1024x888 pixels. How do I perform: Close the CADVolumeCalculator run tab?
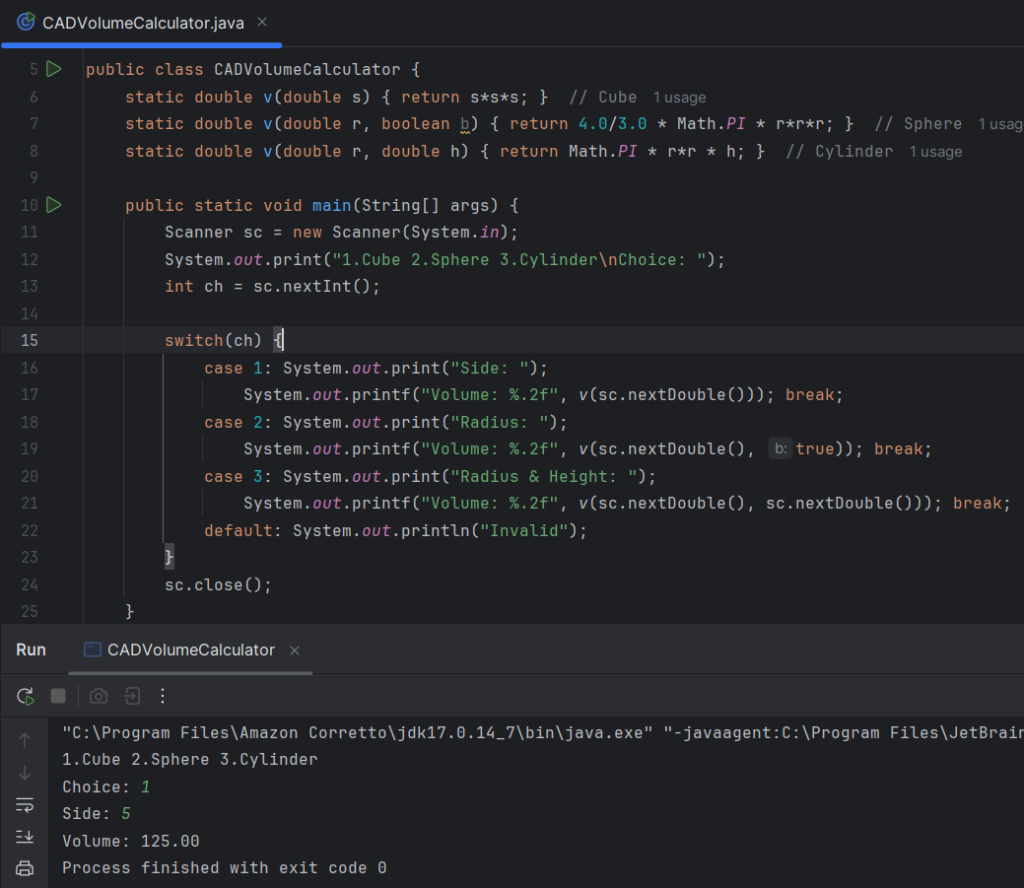click(x=294, y=651)
